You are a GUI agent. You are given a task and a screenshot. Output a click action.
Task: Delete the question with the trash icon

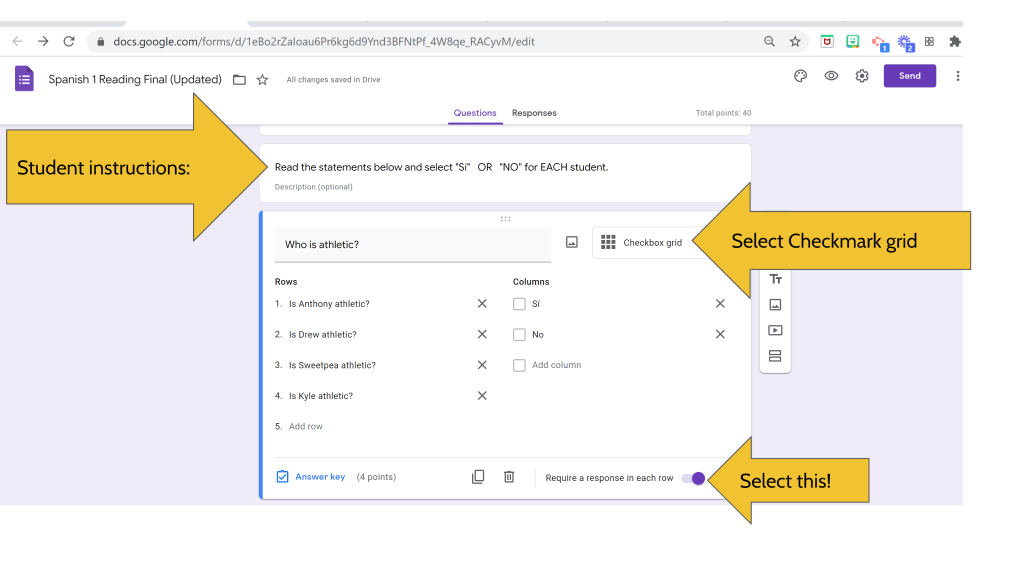(509, 477)
